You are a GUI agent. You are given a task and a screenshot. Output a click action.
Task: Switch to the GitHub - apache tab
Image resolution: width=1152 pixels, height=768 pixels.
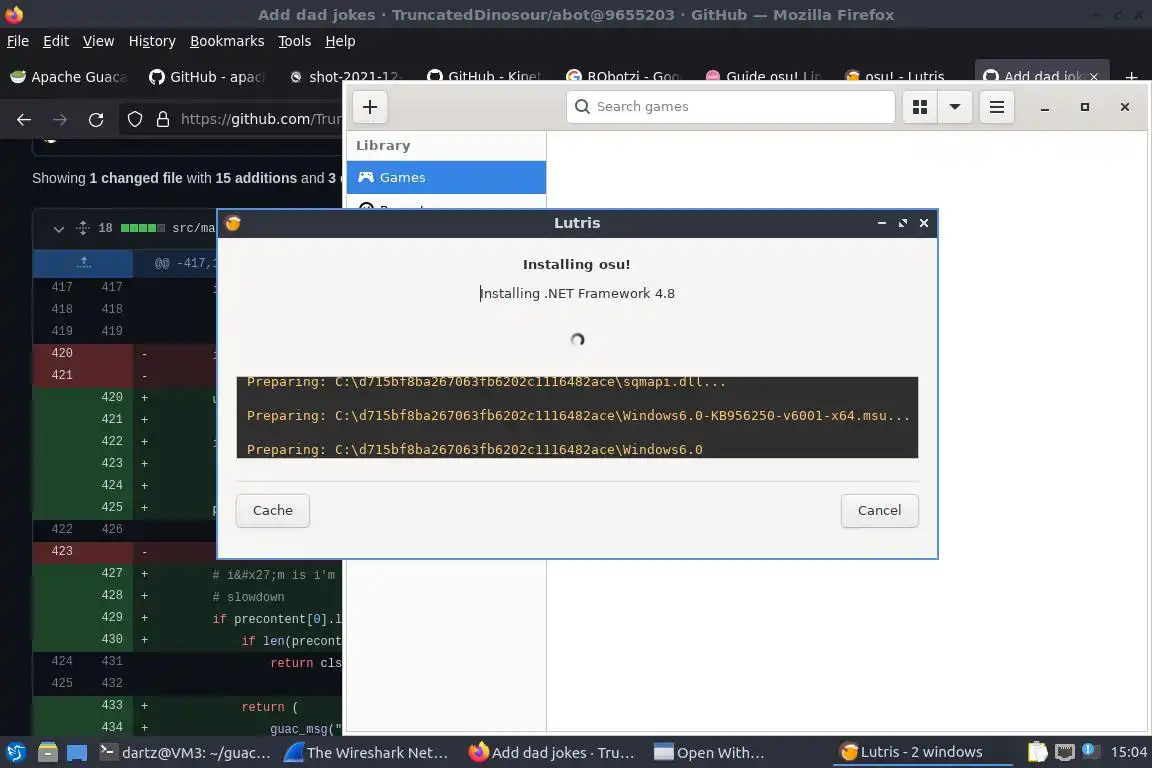[207, 76]
